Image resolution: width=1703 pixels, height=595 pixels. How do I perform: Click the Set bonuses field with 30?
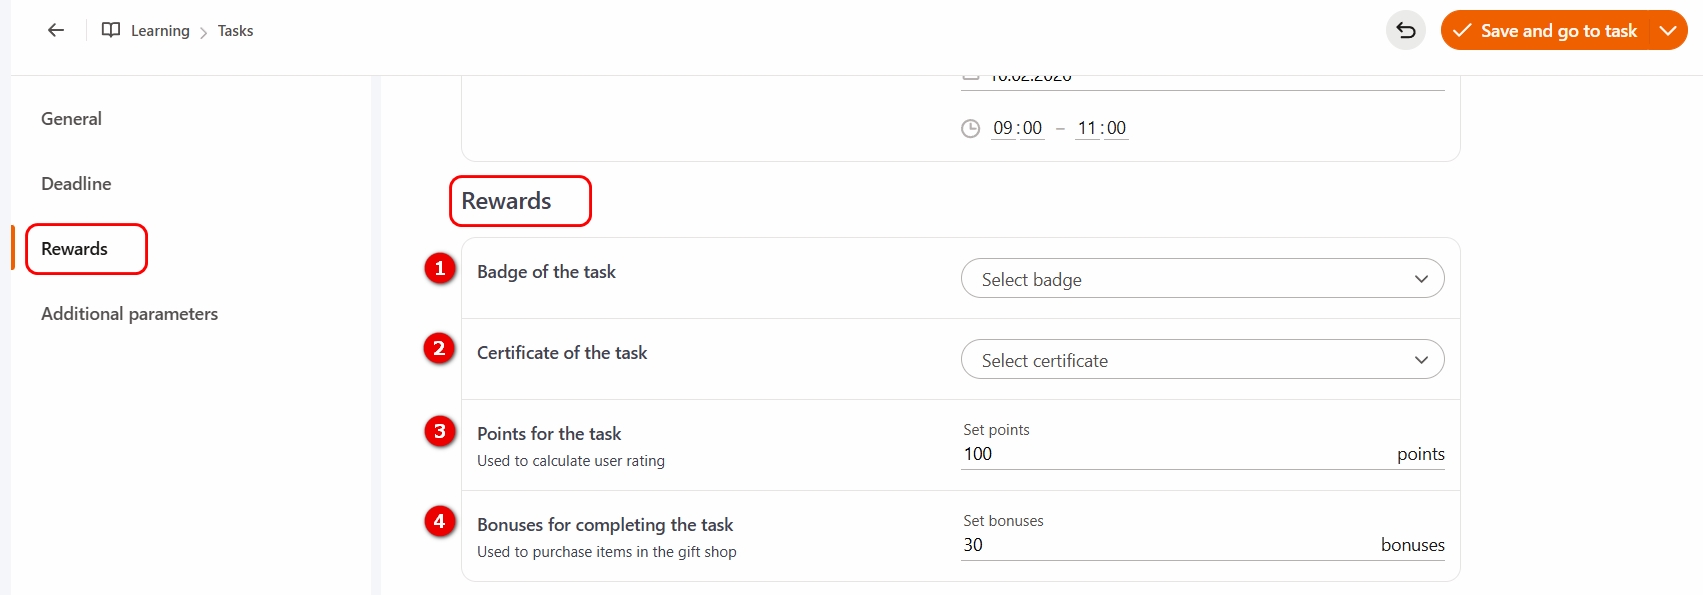point(1160,545)
